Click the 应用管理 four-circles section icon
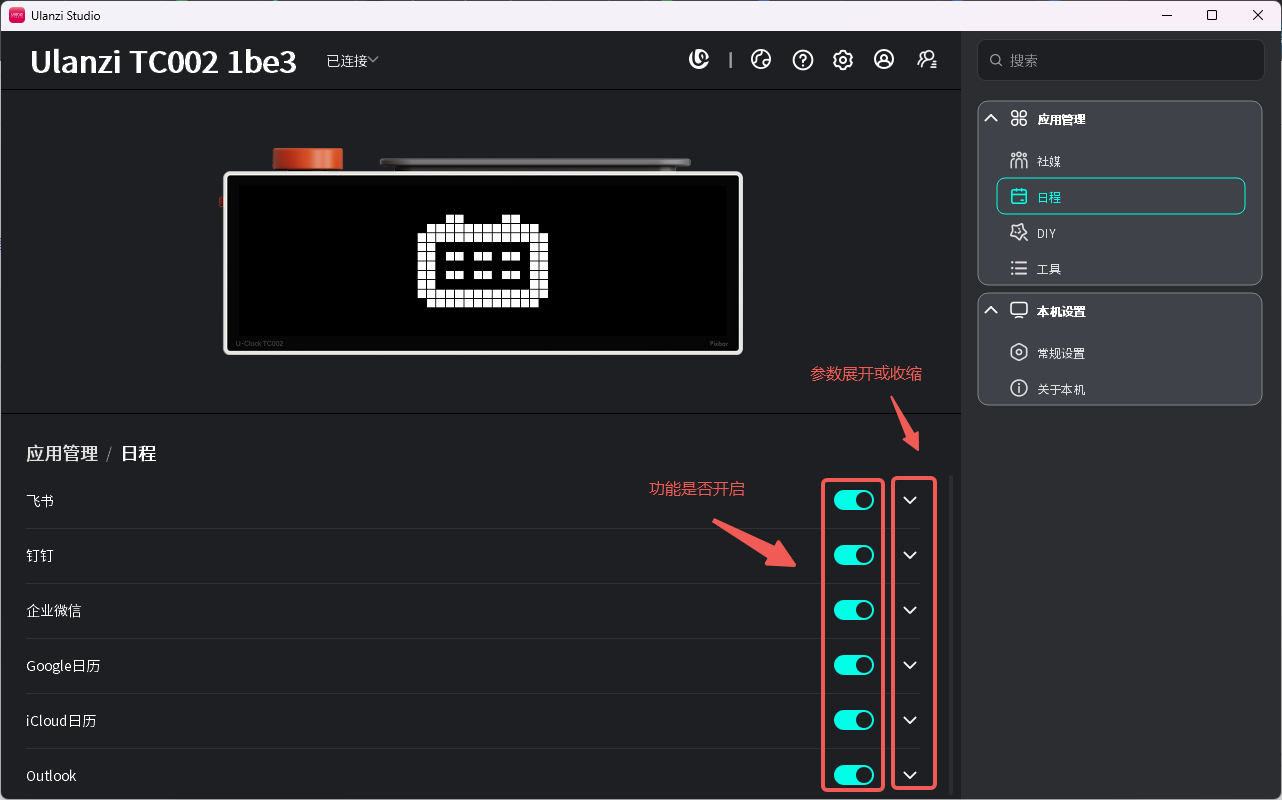 tap(1019, 118)
